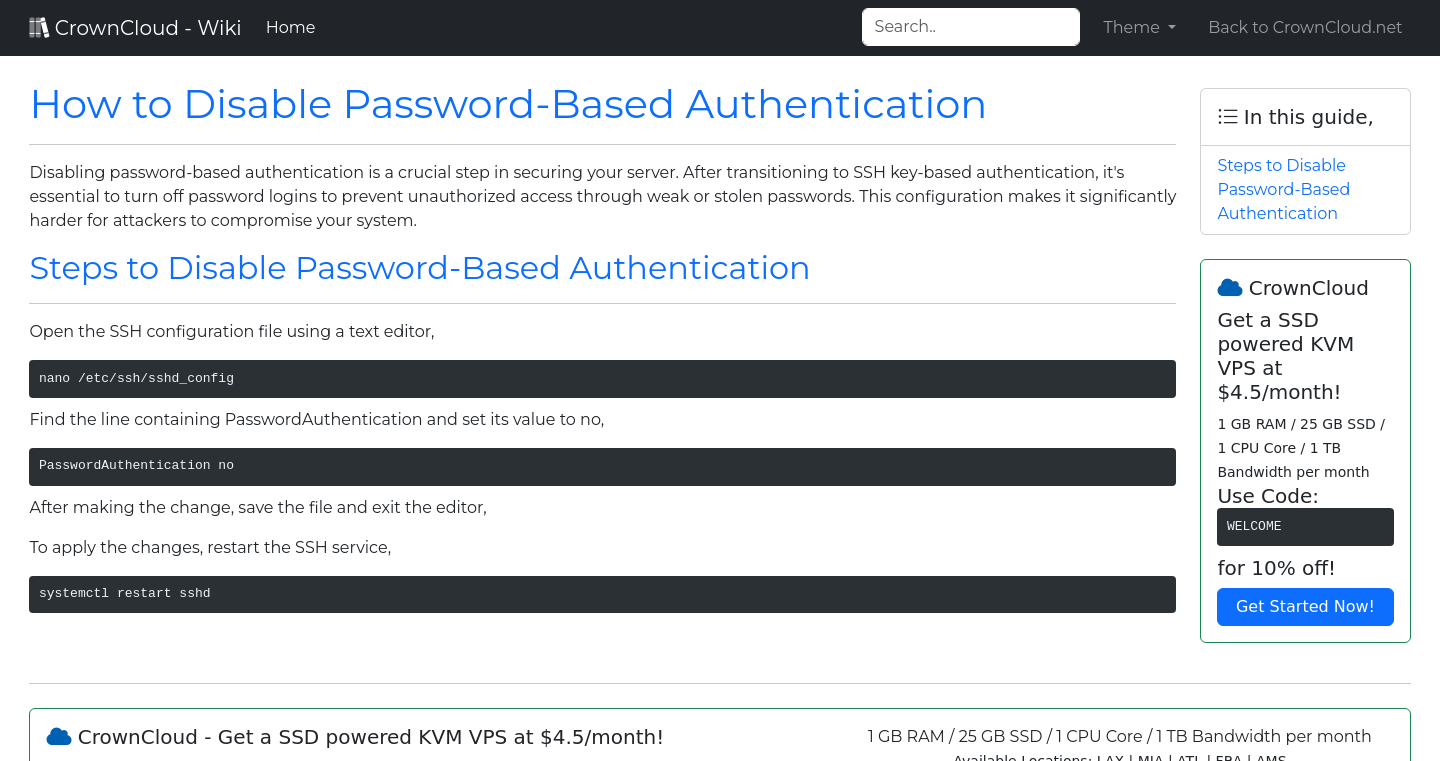Viewport: 1440px width, 761px height.
Task: Select the PasswordAuthentication no code block
Action: 602,466
